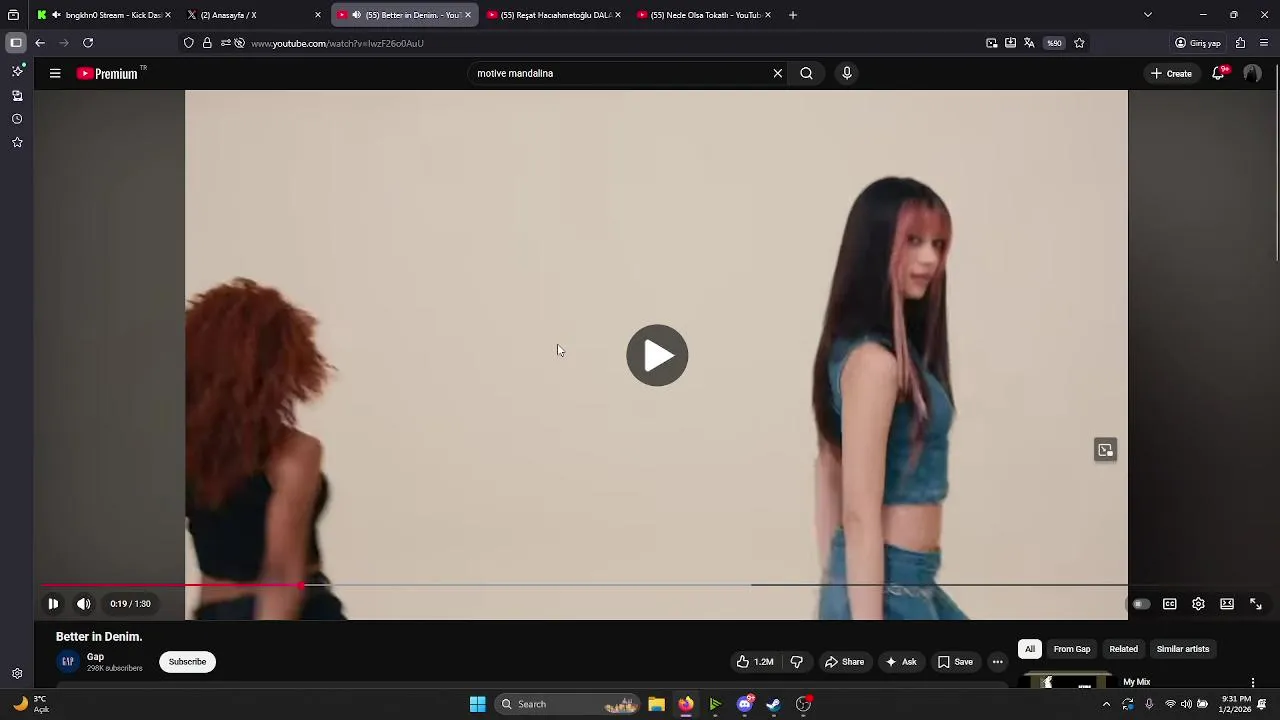This screenshot has width=1280, height=720.
Task: Like the video (1.2M)
Action: point(755,661)
